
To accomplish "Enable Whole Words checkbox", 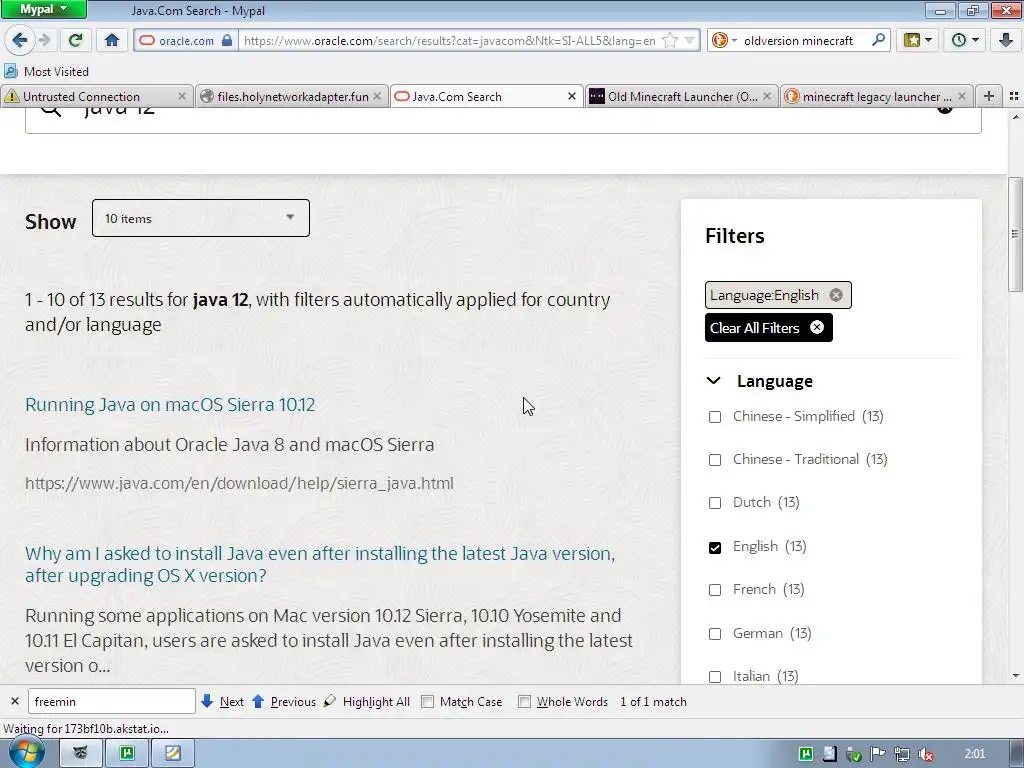I will pos(524,701).
